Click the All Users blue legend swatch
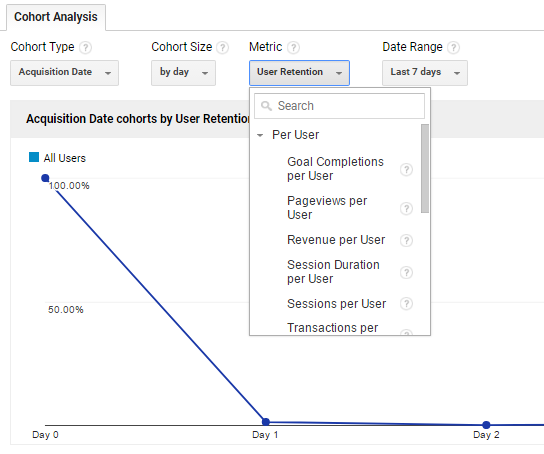The image size is (544, 454). click(34, 157)
